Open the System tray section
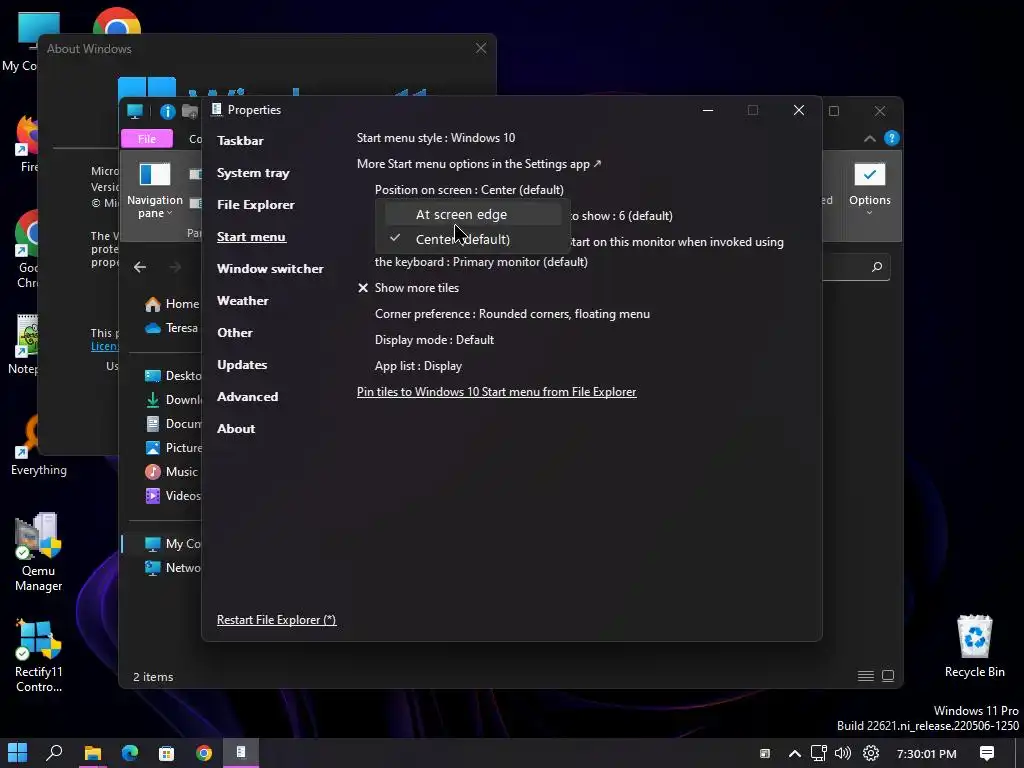Image resolution: width=1024 pixels, height=768 pixels. point(253,172)
